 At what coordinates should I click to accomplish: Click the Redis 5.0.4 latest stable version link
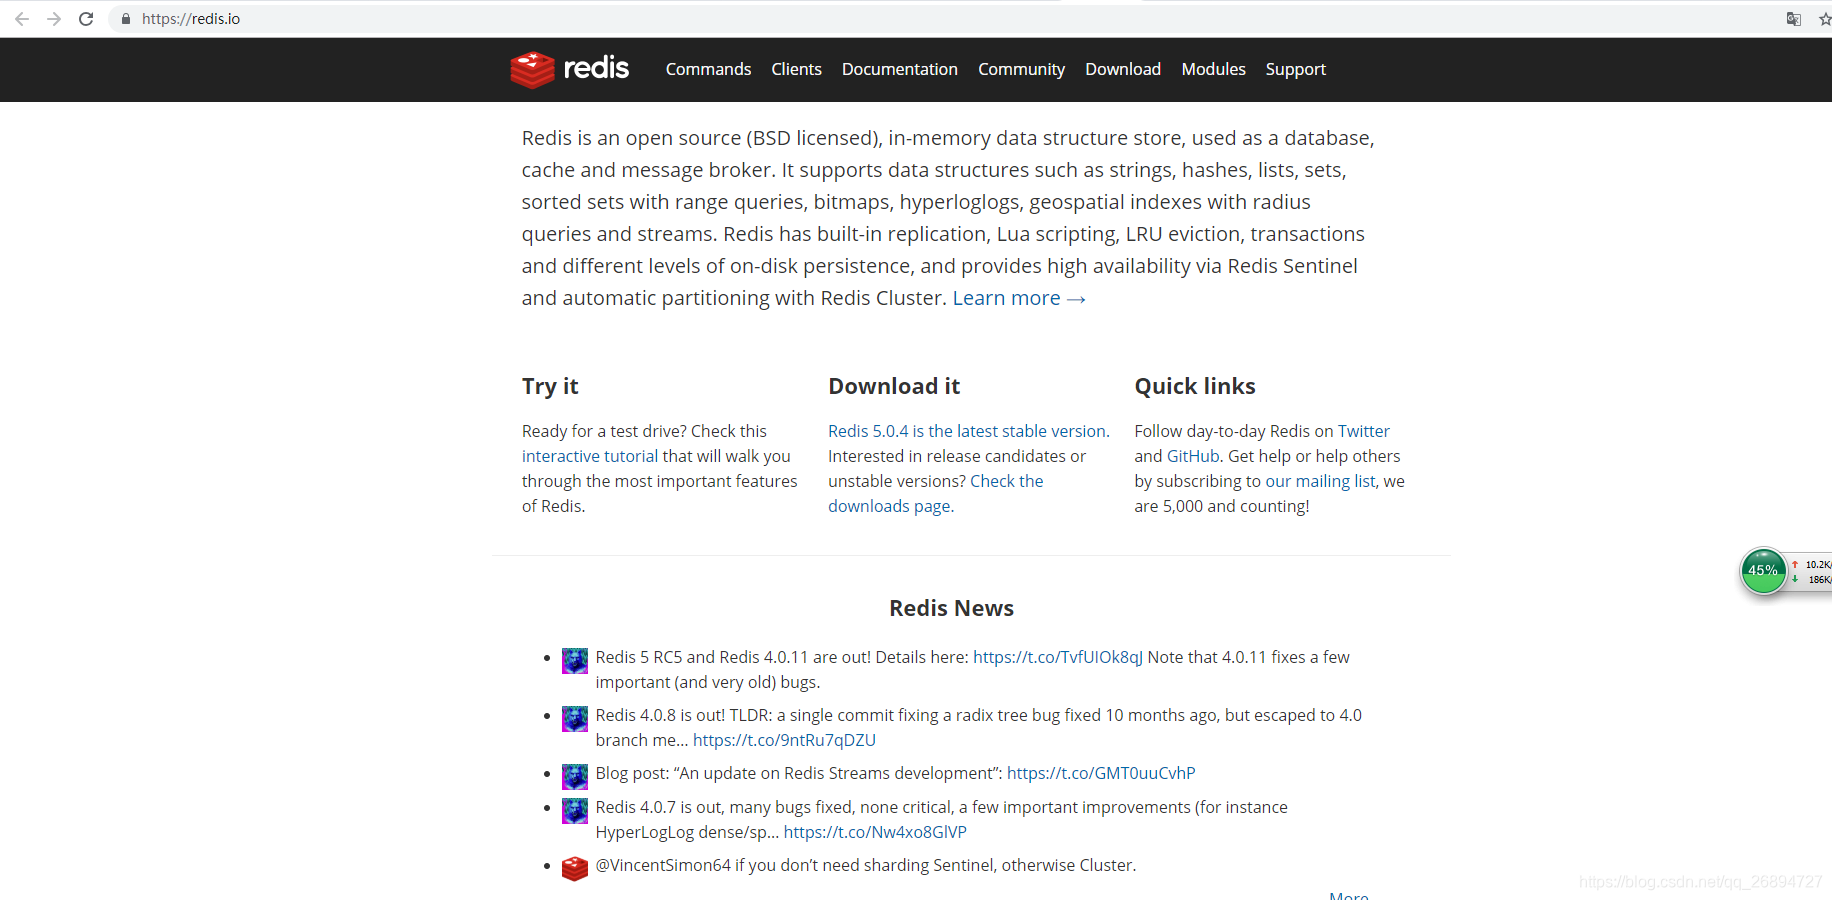(x=968, y=431)
